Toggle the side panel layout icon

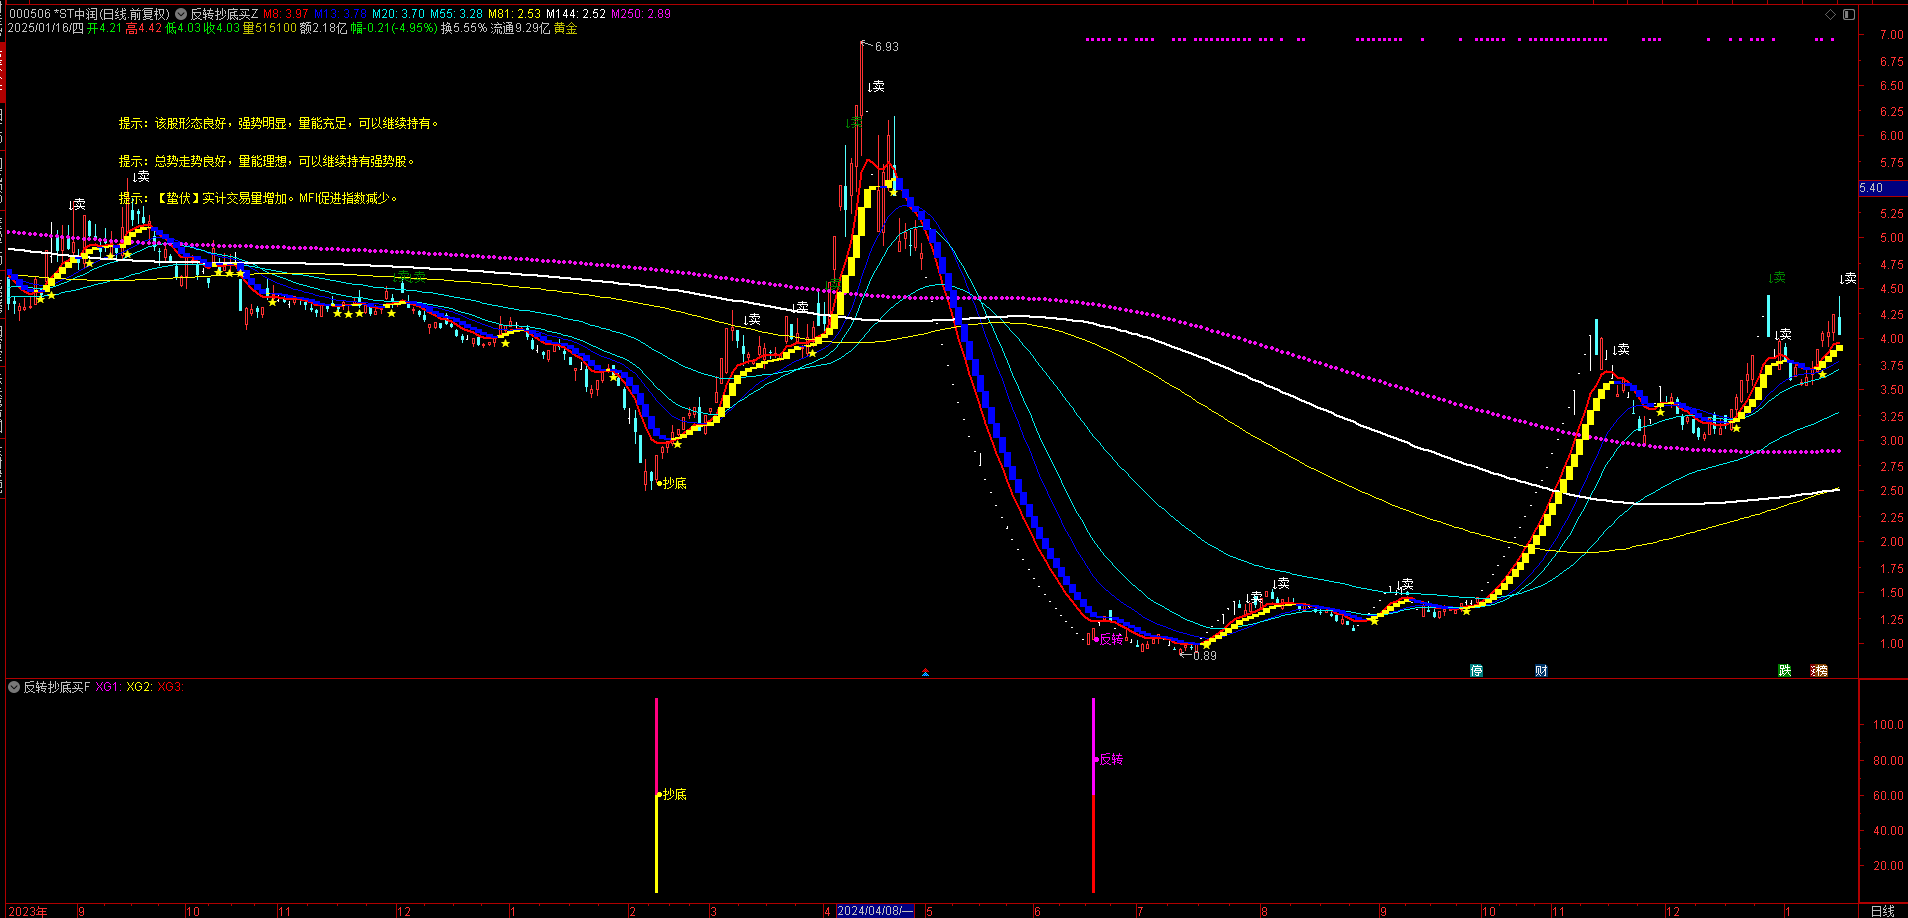point(1849,14)
